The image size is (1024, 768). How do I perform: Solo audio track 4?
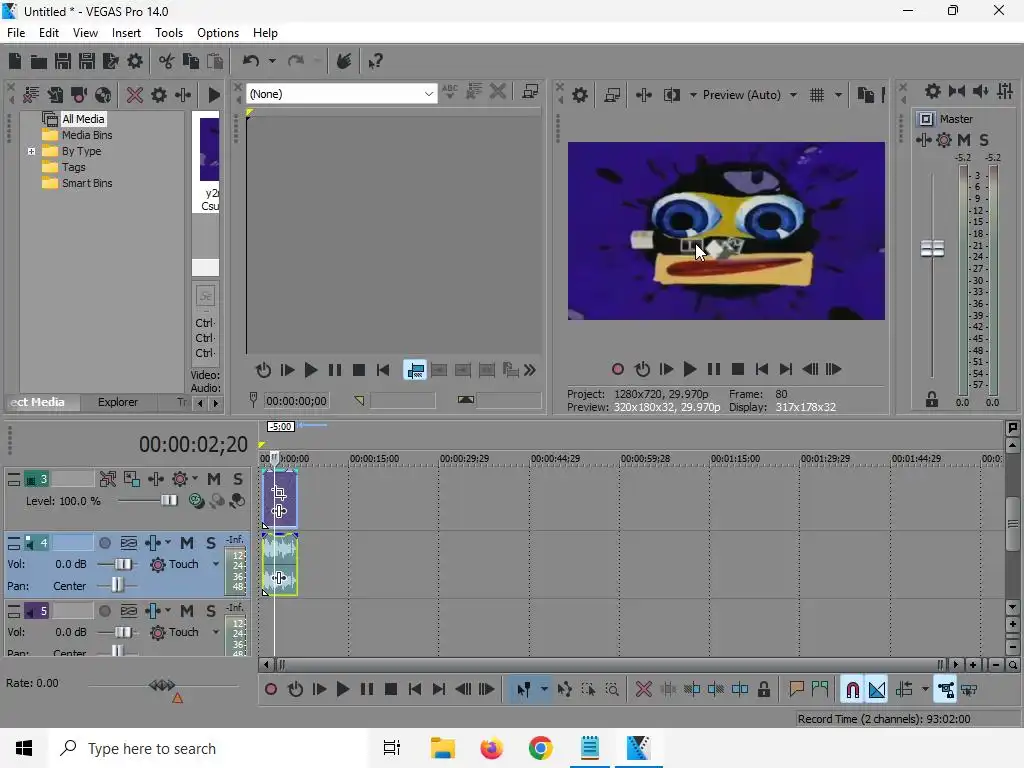pyautogui.click(x=210, y=543)
